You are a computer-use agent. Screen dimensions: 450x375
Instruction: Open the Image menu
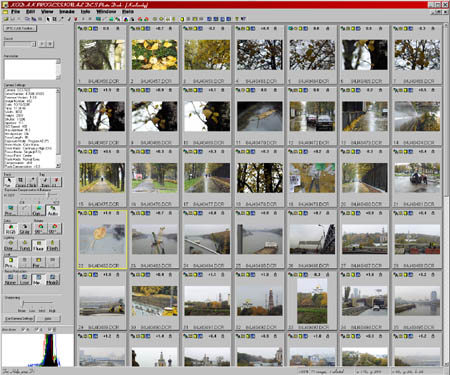pyautogui.click(x=67, y=11)
